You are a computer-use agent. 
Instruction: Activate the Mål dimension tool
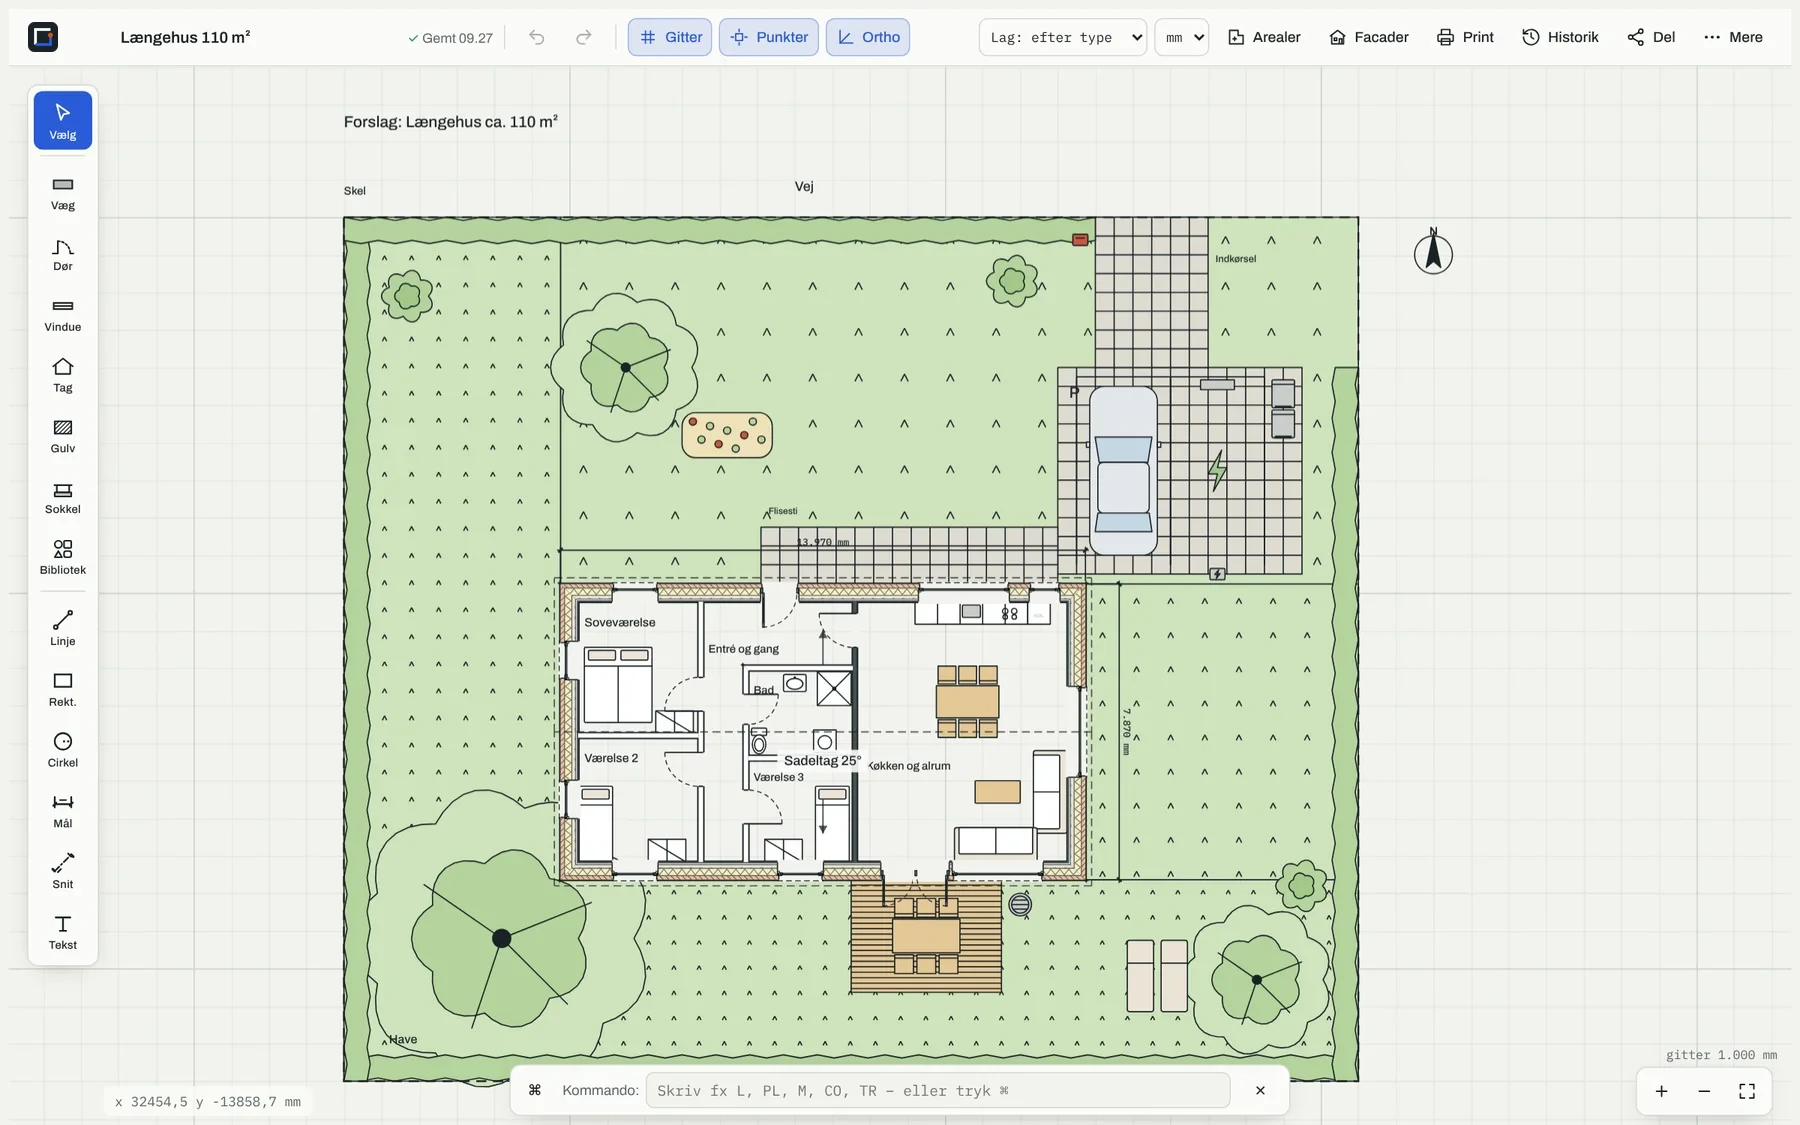[63, 811]
